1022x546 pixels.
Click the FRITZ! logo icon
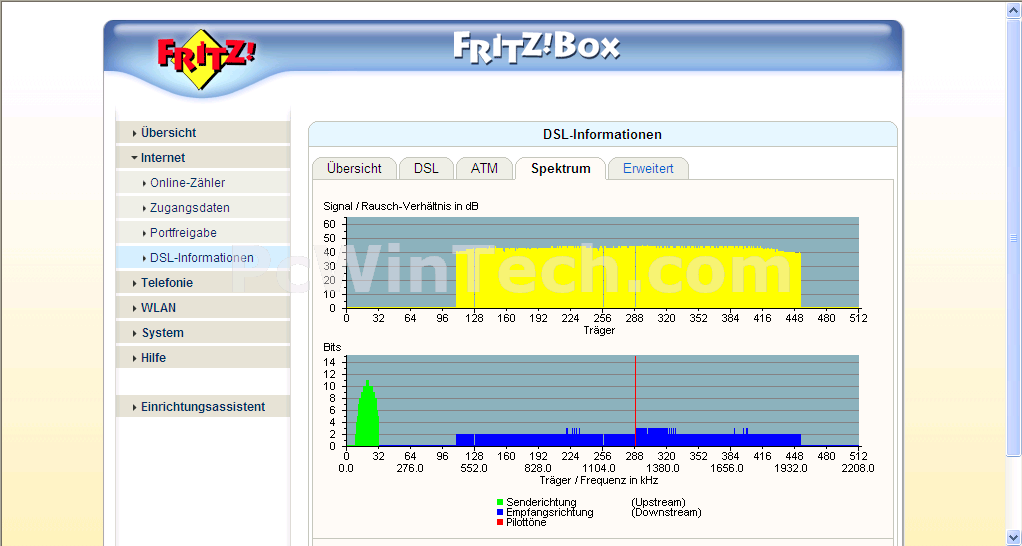coord(206,59)
